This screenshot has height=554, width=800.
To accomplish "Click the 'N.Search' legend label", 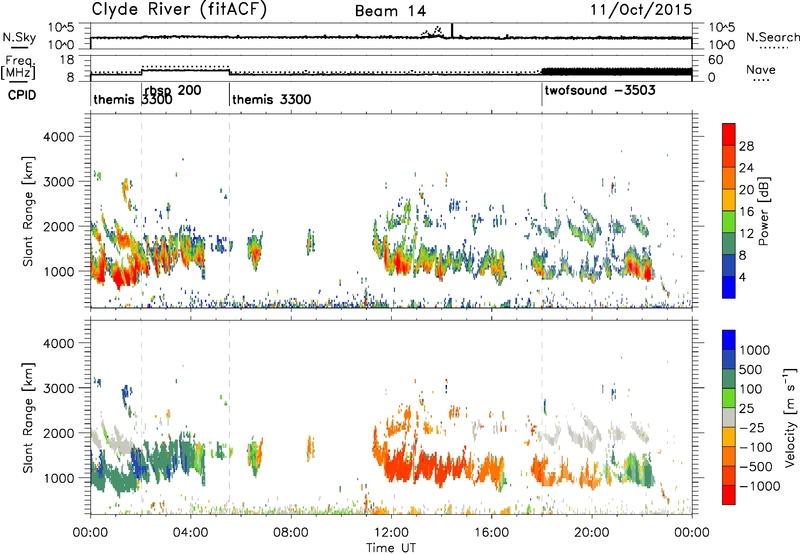I will [x=772, y=37].
